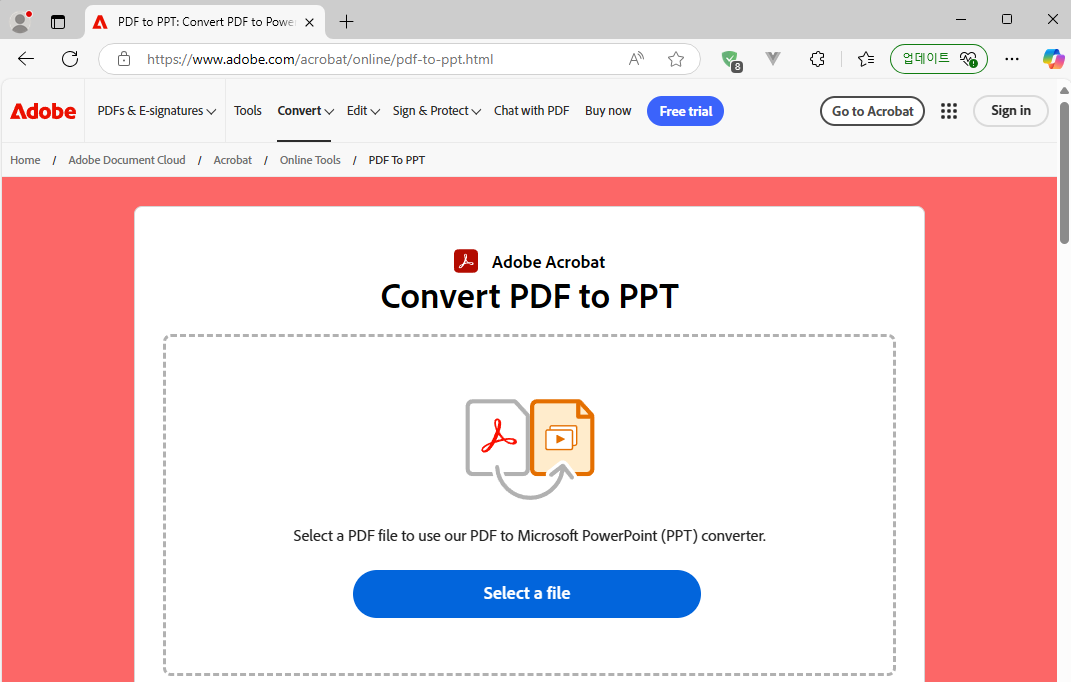Image resolution: width=1071 pixels, height=682 pixels.
Task: Expand the Edit dropdown menu
Action: [363, 111]
